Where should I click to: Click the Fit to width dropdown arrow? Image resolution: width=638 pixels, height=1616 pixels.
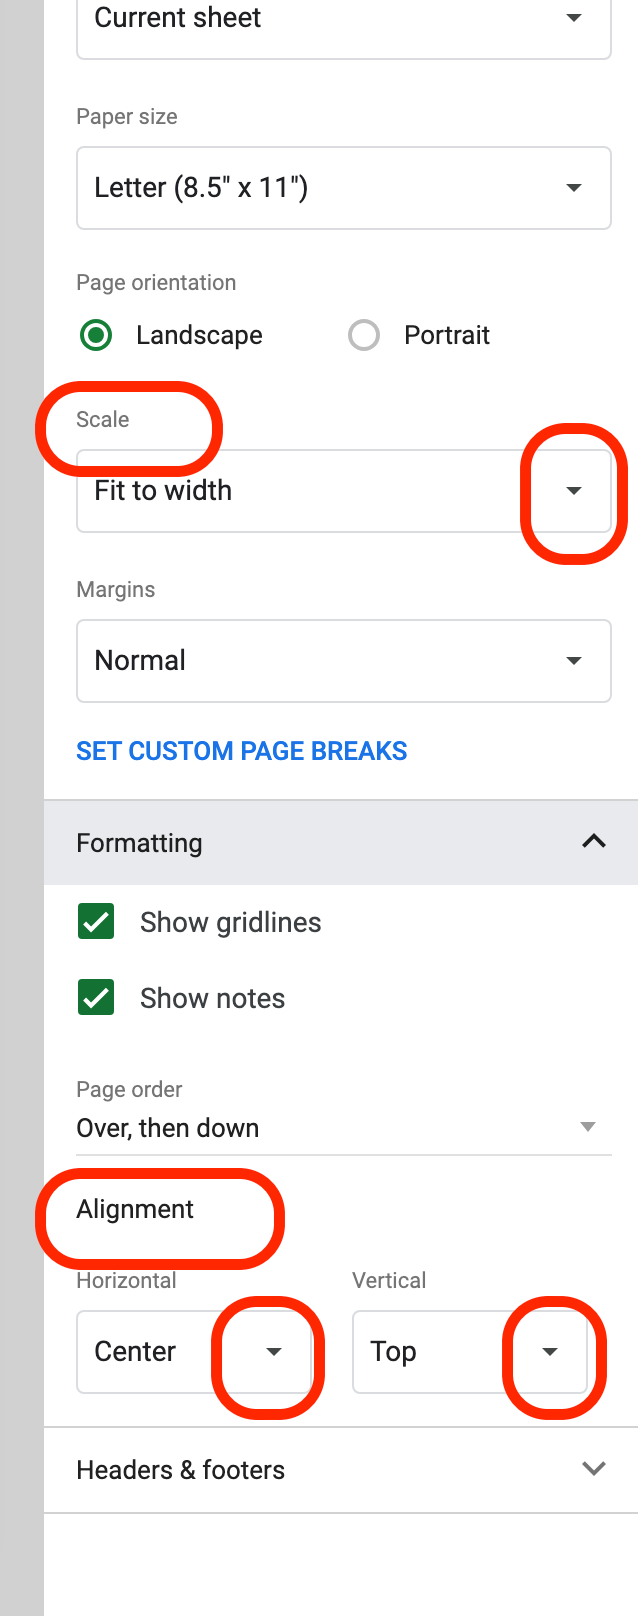(574, 491)
